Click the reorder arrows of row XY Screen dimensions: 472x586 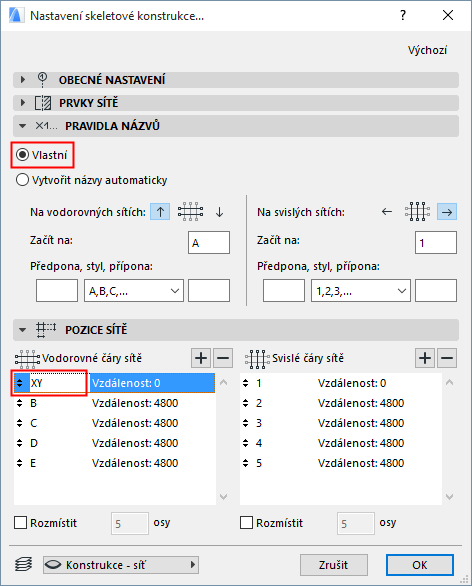point(20,383)
